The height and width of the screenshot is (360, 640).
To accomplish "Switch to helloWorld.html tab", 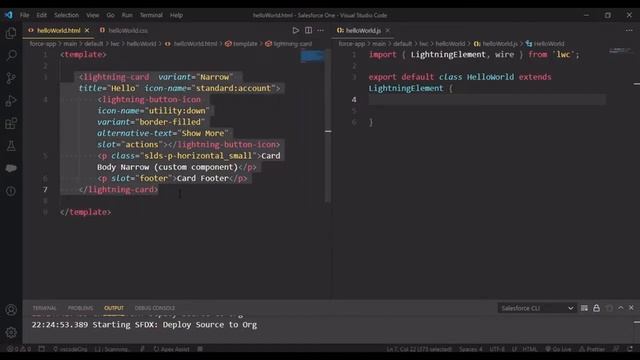I will coord(58,30).
